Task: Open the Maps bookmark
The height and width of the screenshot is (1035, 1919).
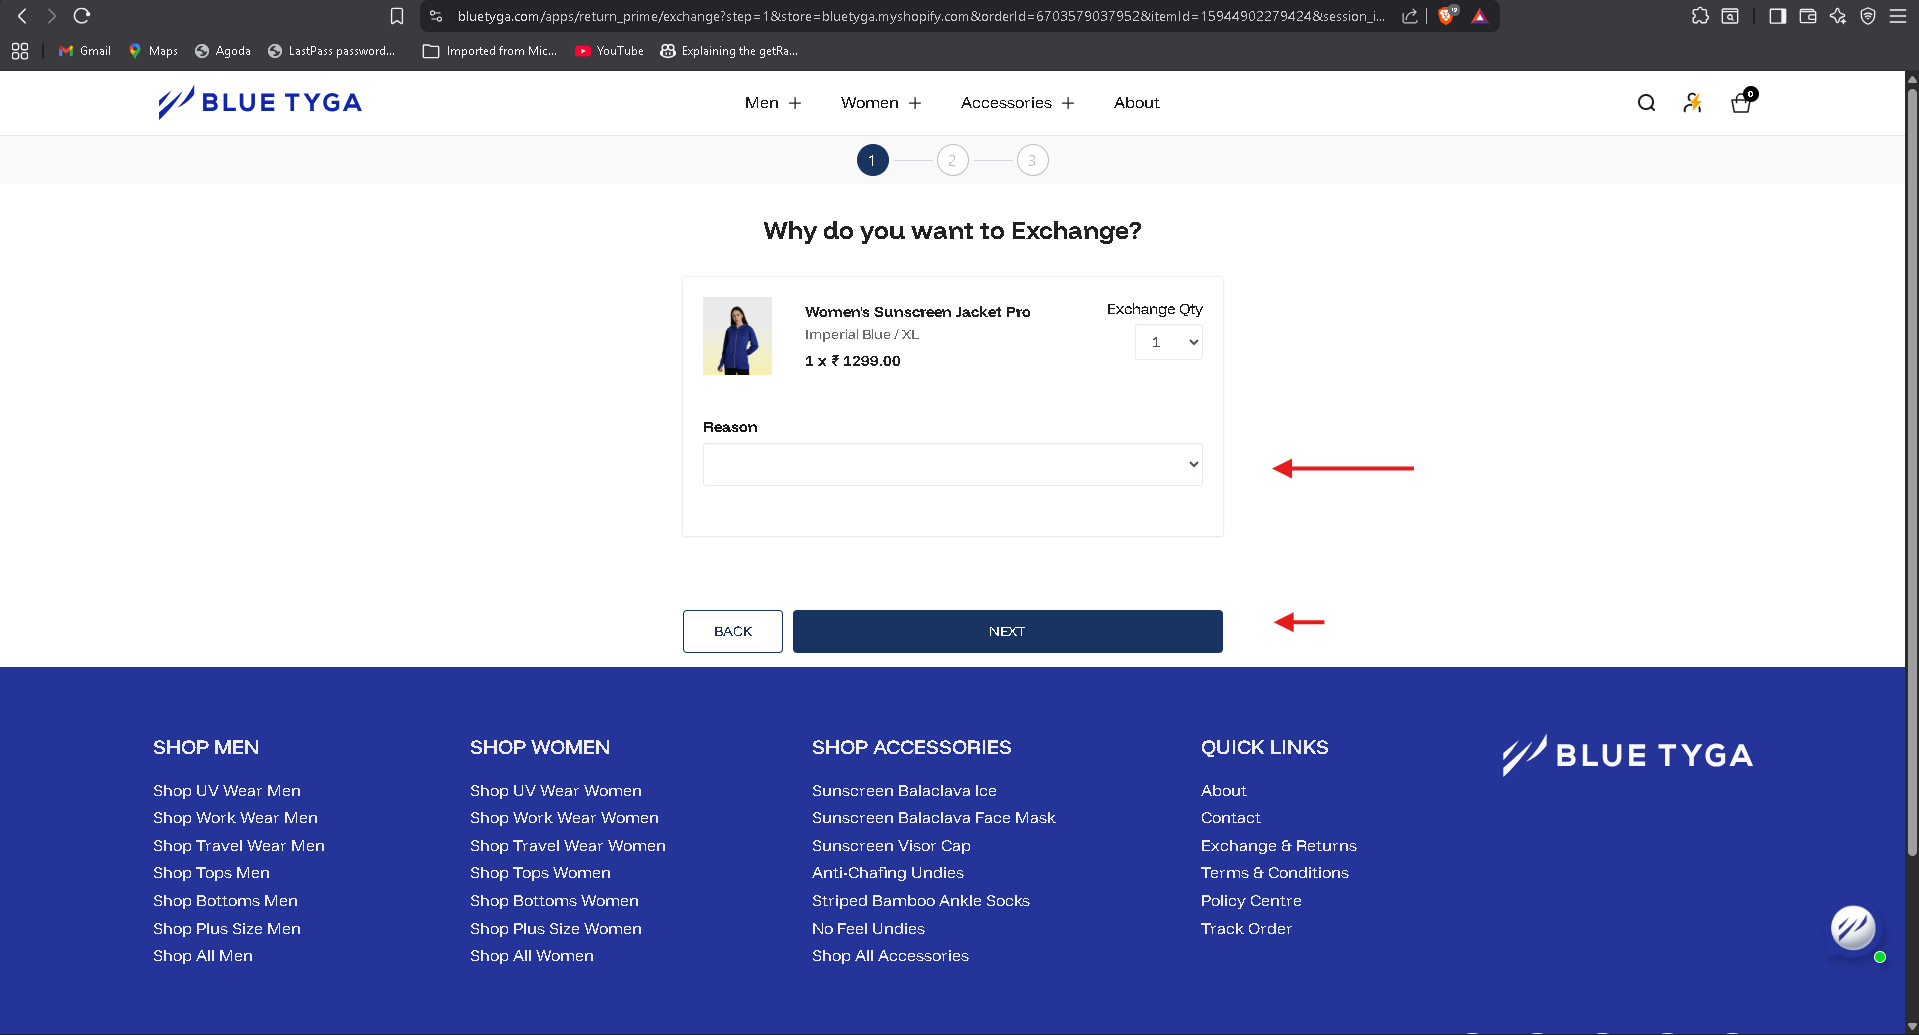Action: [153, 51]
